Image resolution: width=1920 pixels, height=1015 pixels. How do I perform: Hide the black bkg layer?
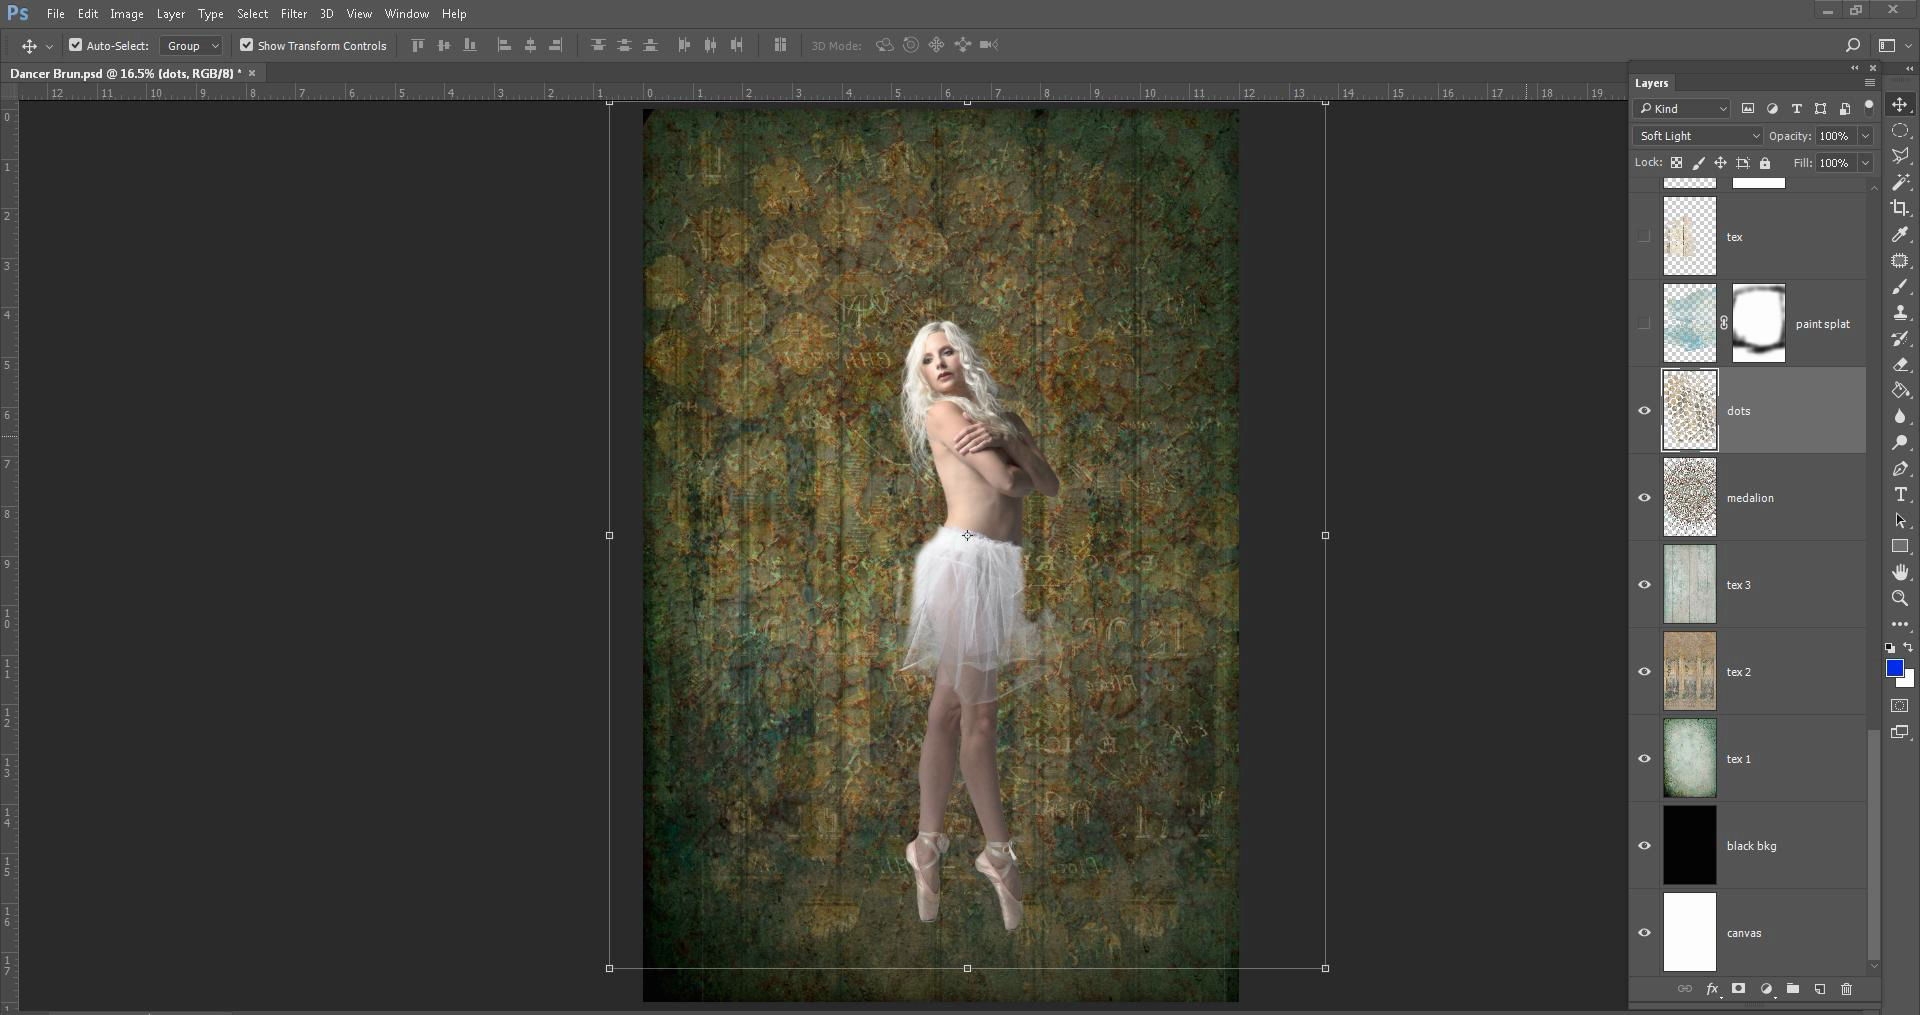click(x=1644, y=846)
